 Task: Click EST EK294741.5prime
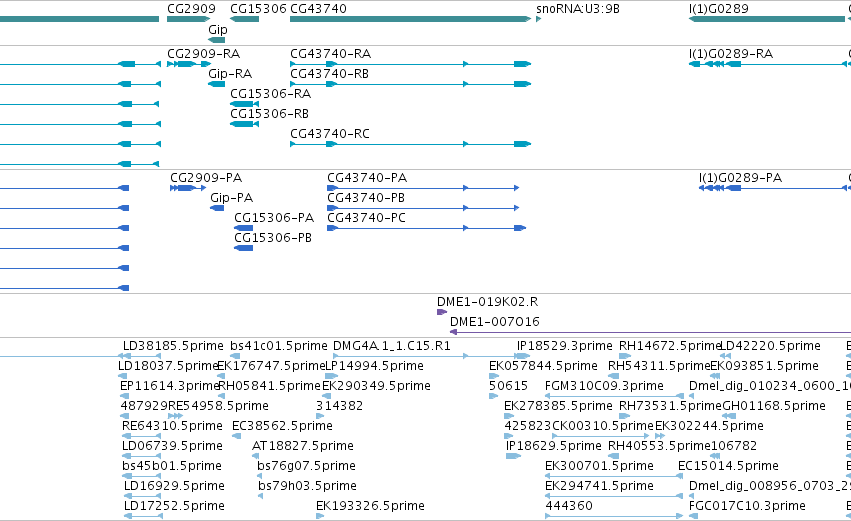click(599, 486)
